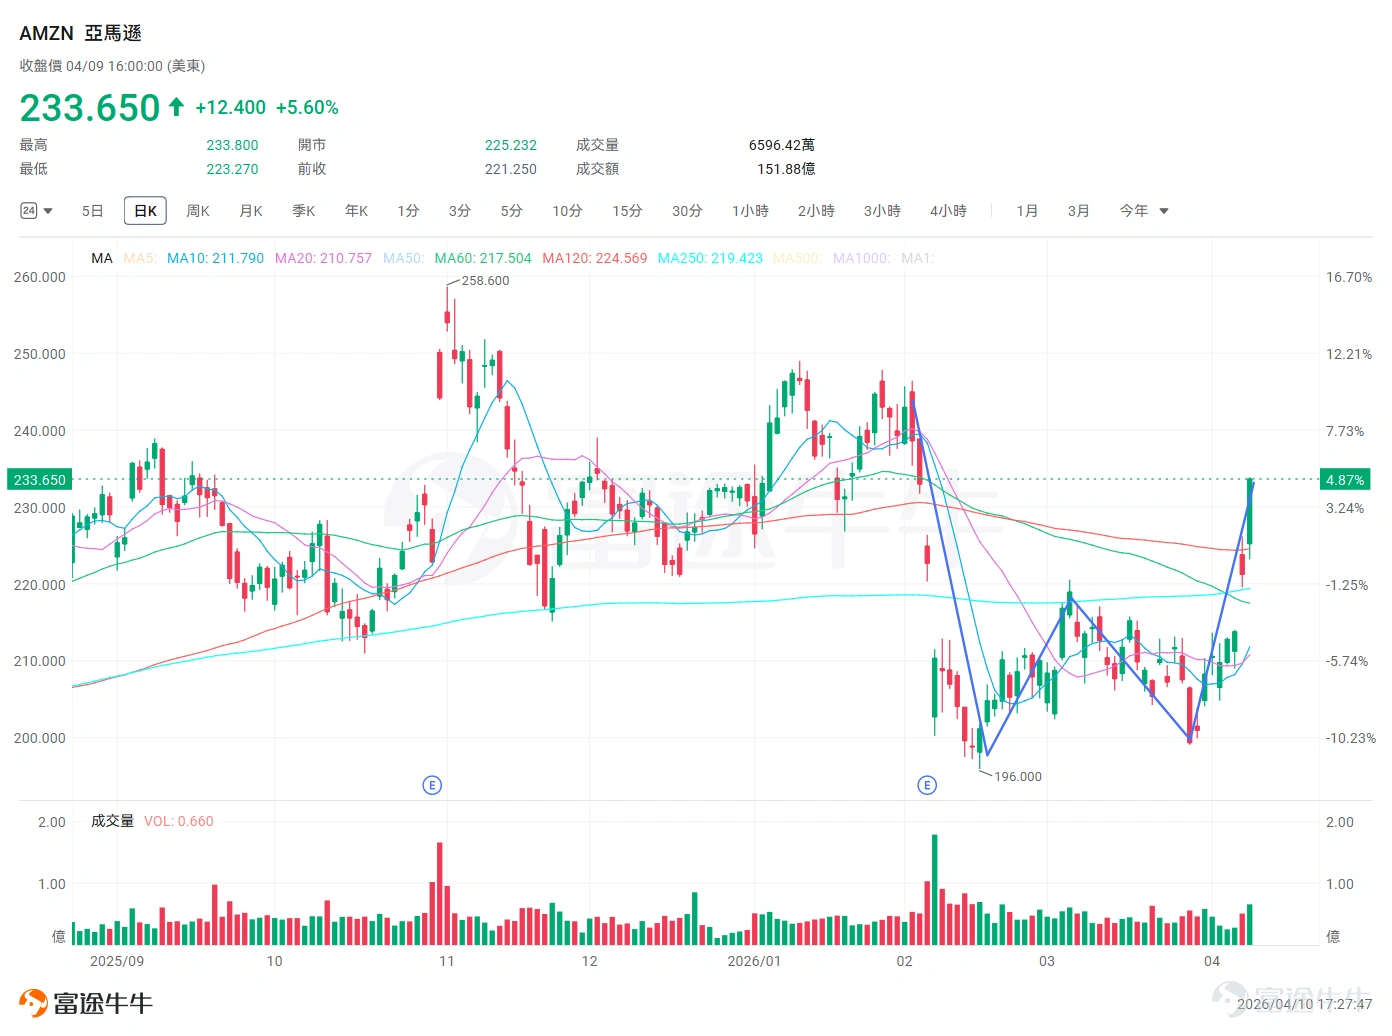Set range to 今年
1392x1036 pixels.
(x=1134, y=211)
